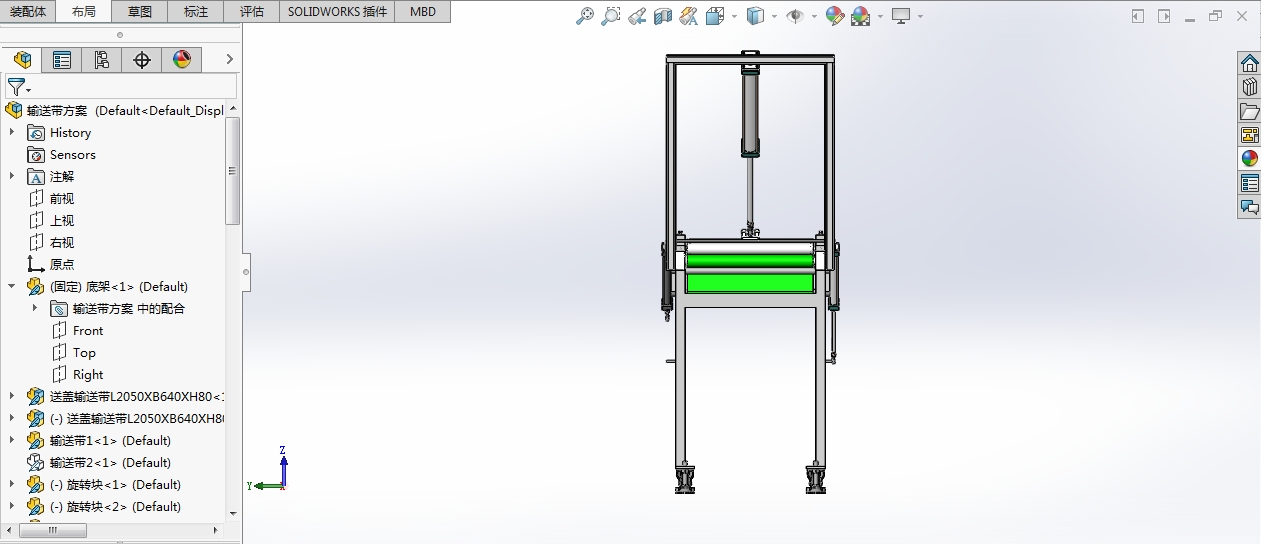Open the DisplayManager color ball tab
The width and height of the screenshot is (1261, 544).
(182, 60)
